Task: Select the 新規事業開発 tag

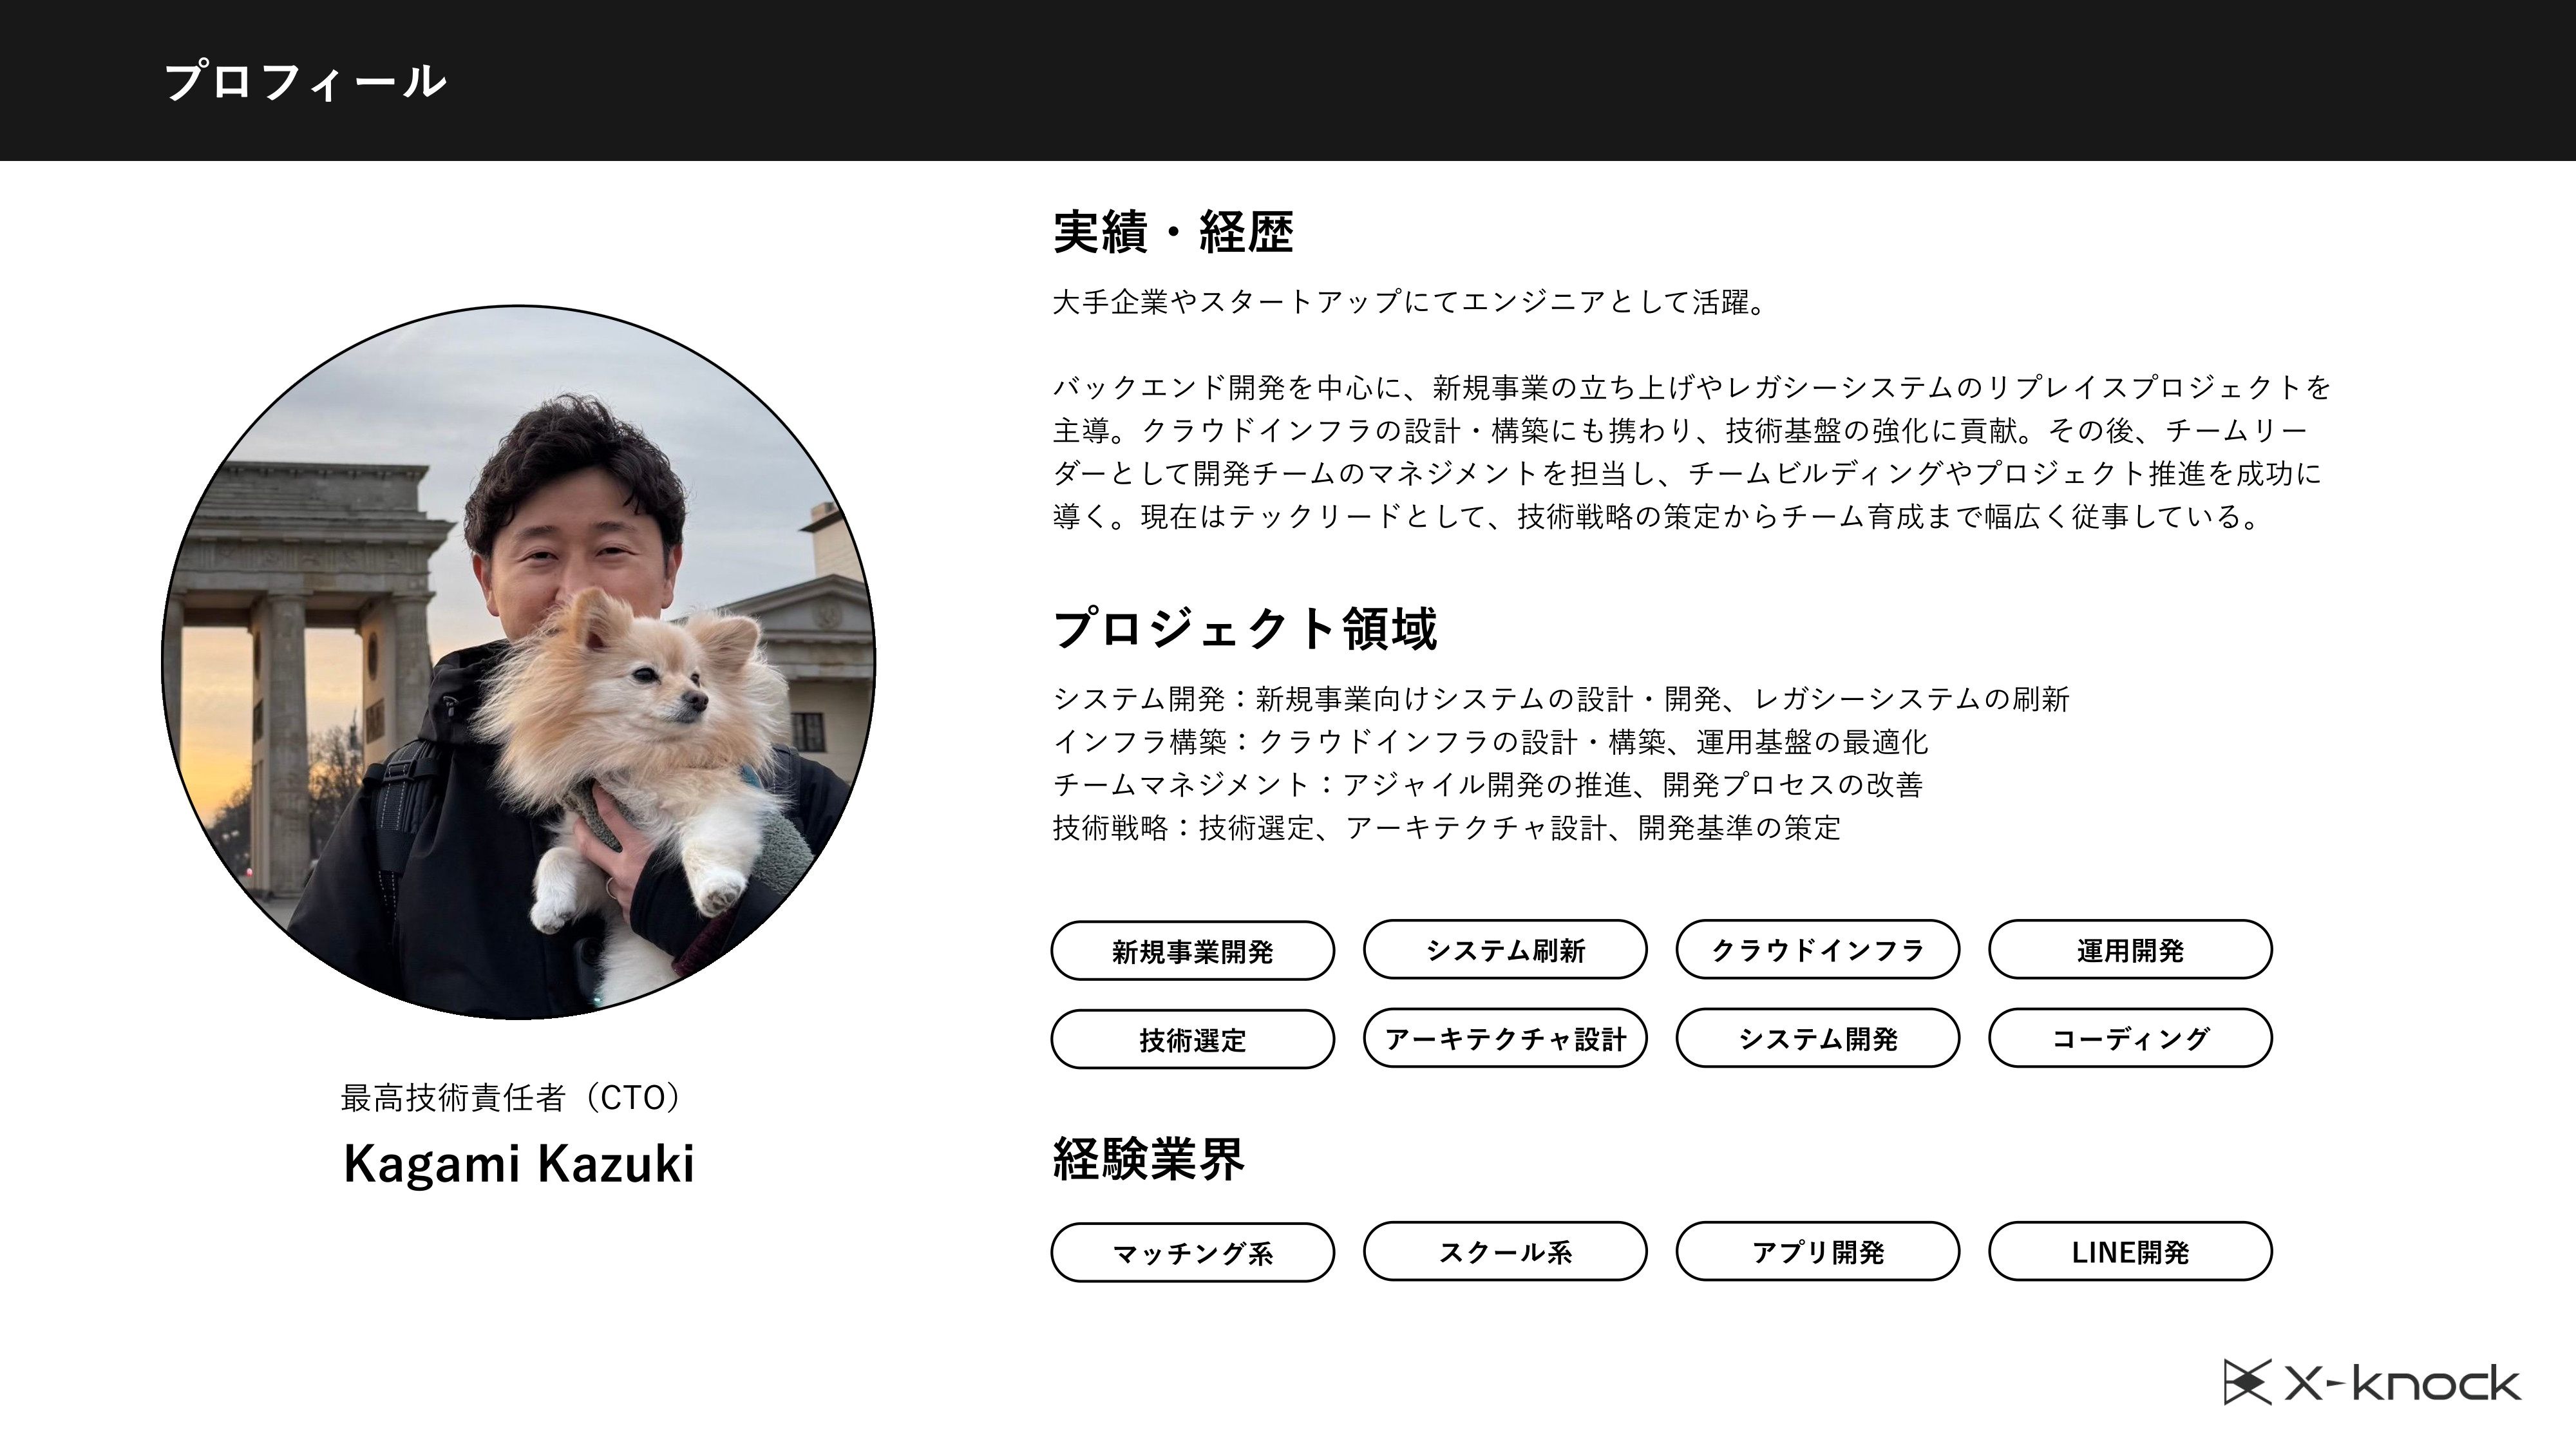Action: [1192, 950]
